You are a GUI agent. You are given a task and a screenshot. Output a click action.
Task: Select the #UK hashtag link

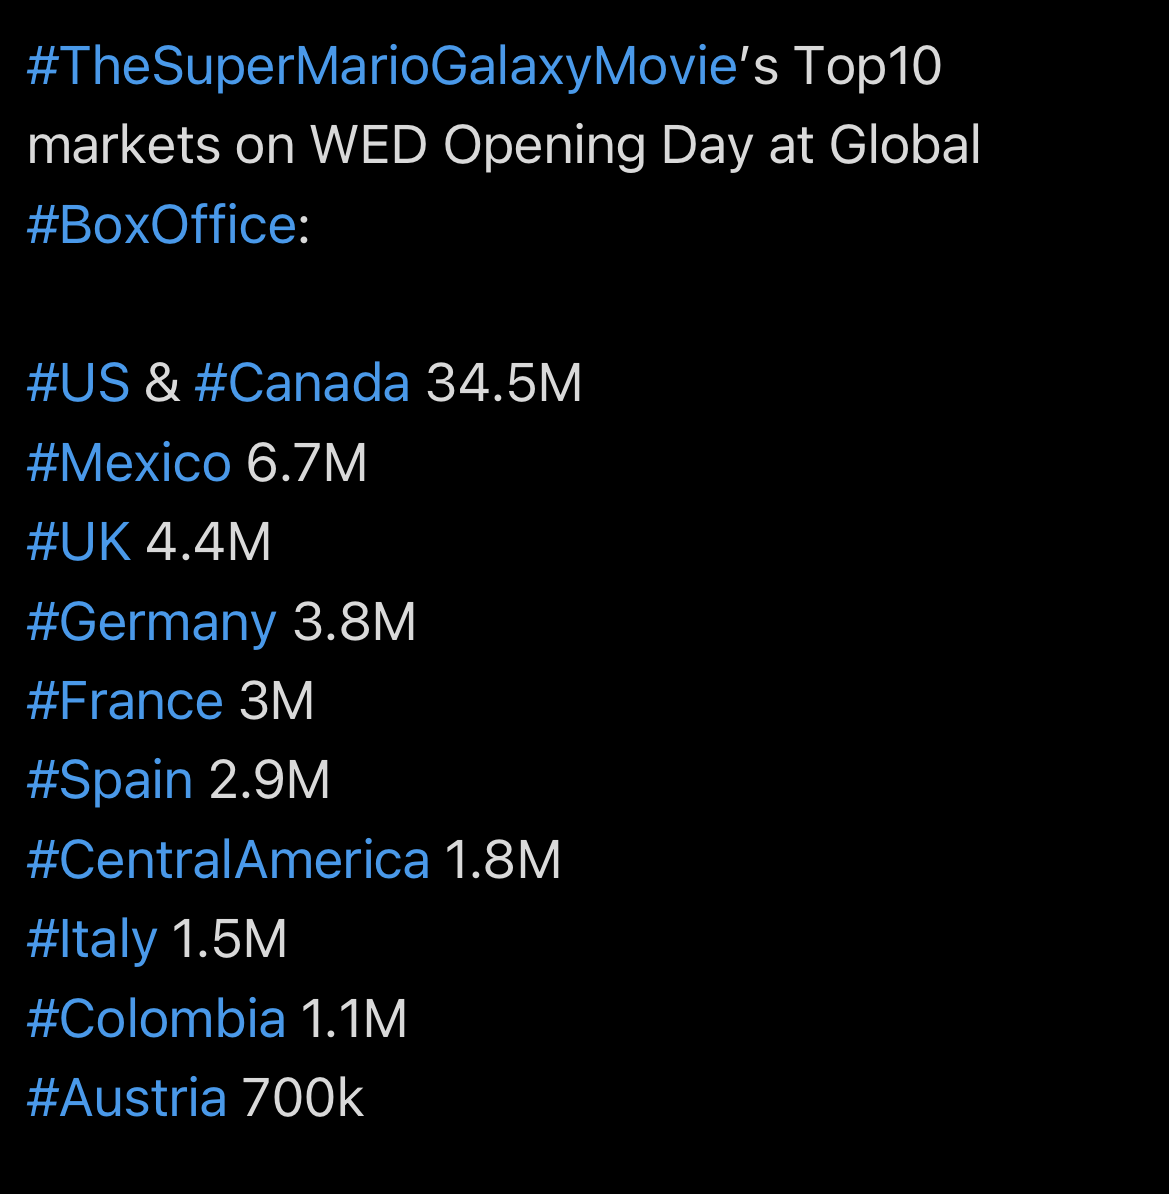[78, 541]
